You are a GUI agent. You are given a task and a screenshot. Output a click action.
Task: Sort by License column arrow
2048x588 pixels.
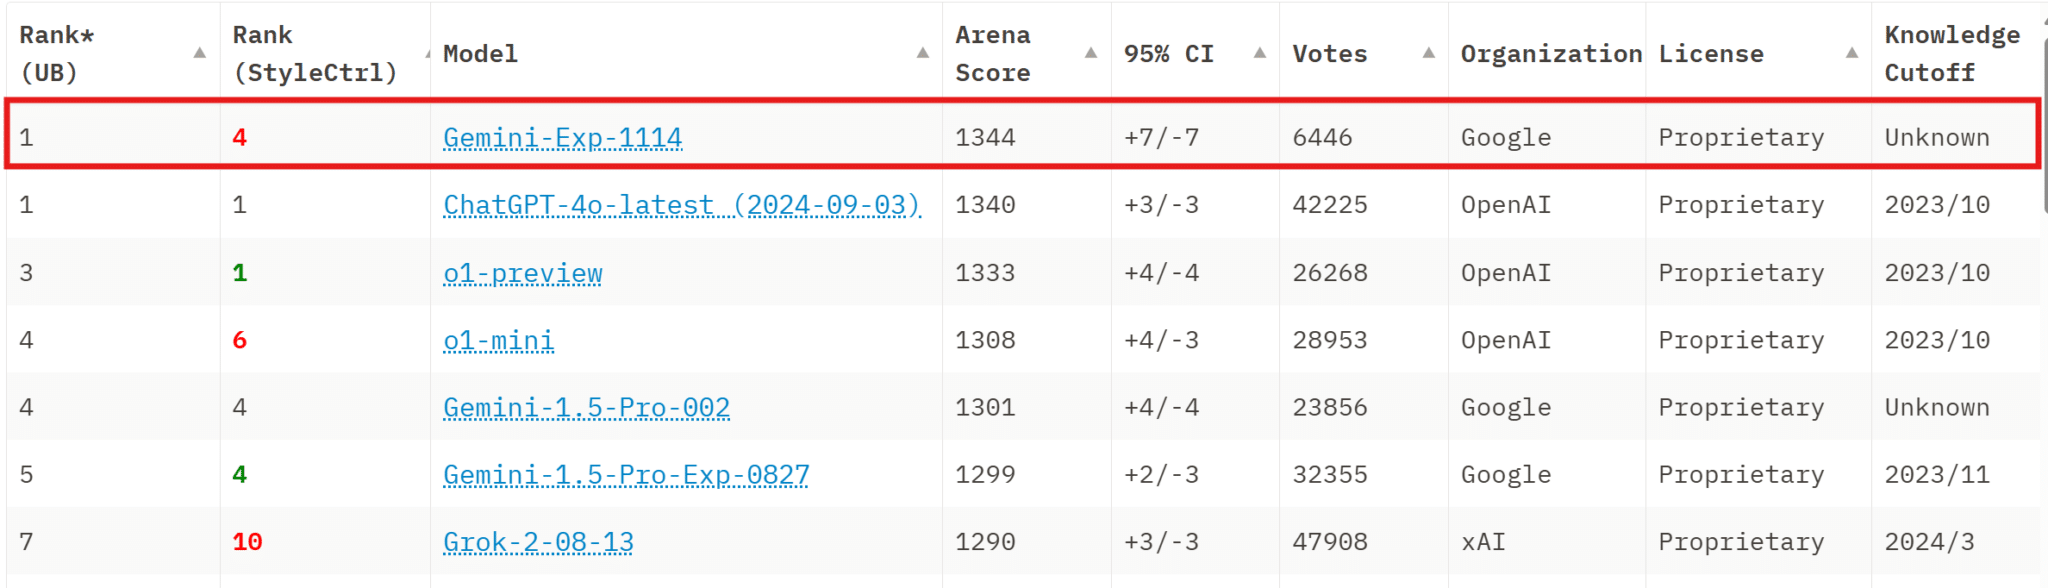(x=1852, y=53)
